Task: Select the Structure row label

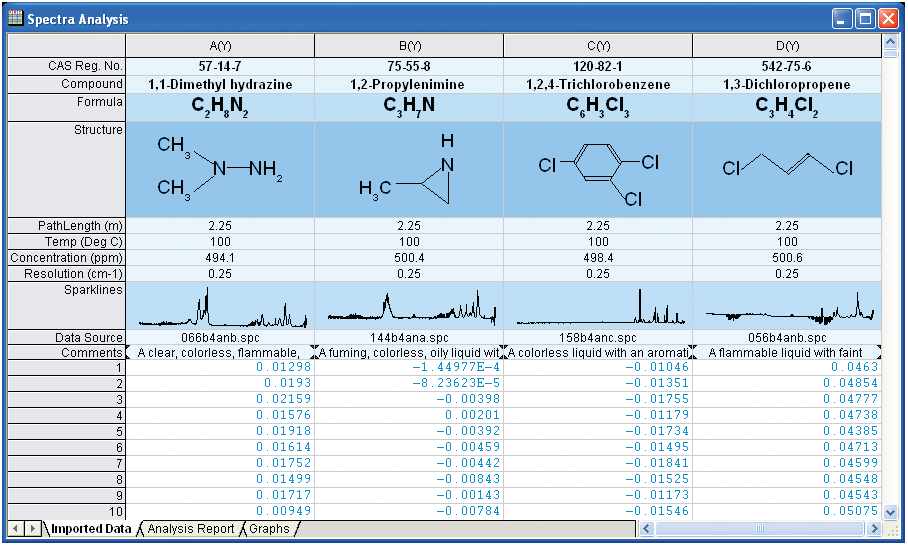Action: point(67,169)
